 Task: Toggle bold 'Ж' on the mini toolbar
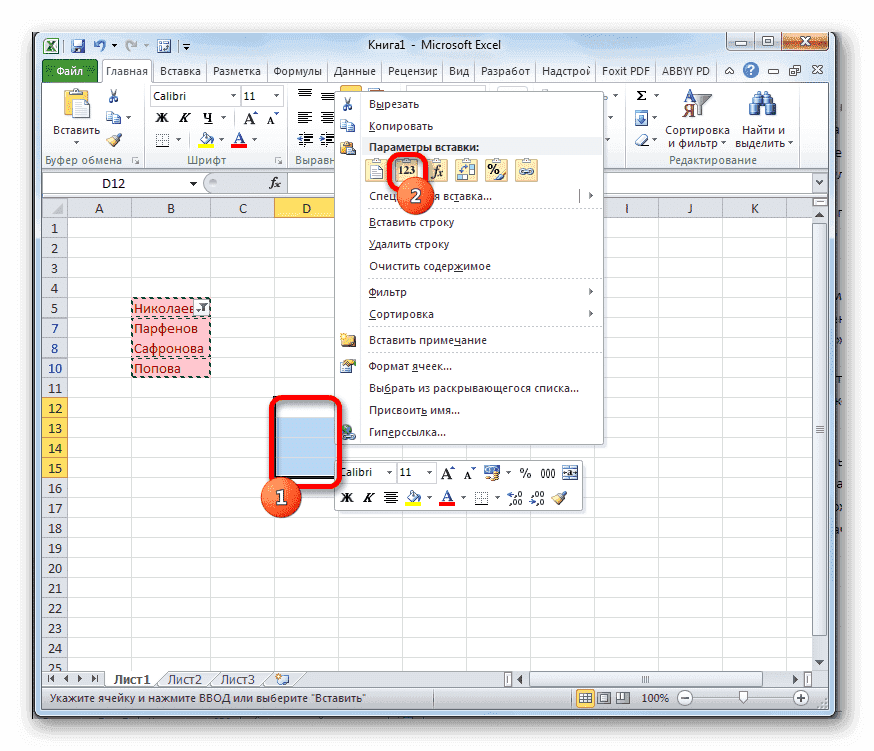(347, 496)
